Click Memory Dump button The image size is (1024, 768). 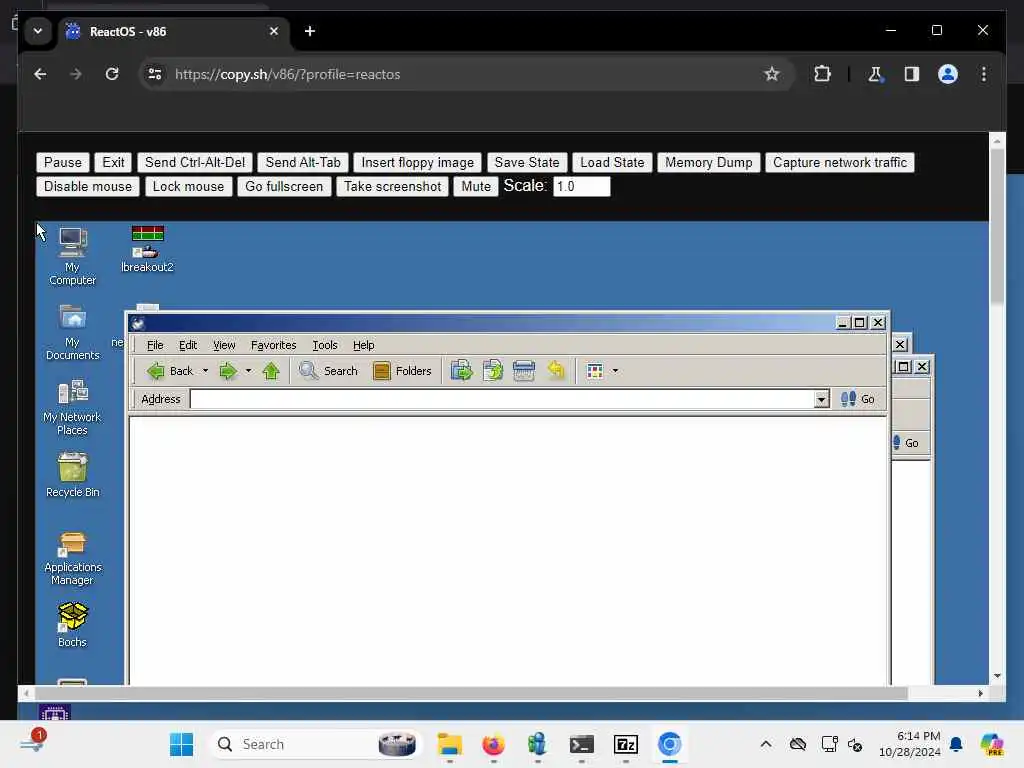point(709,163)
